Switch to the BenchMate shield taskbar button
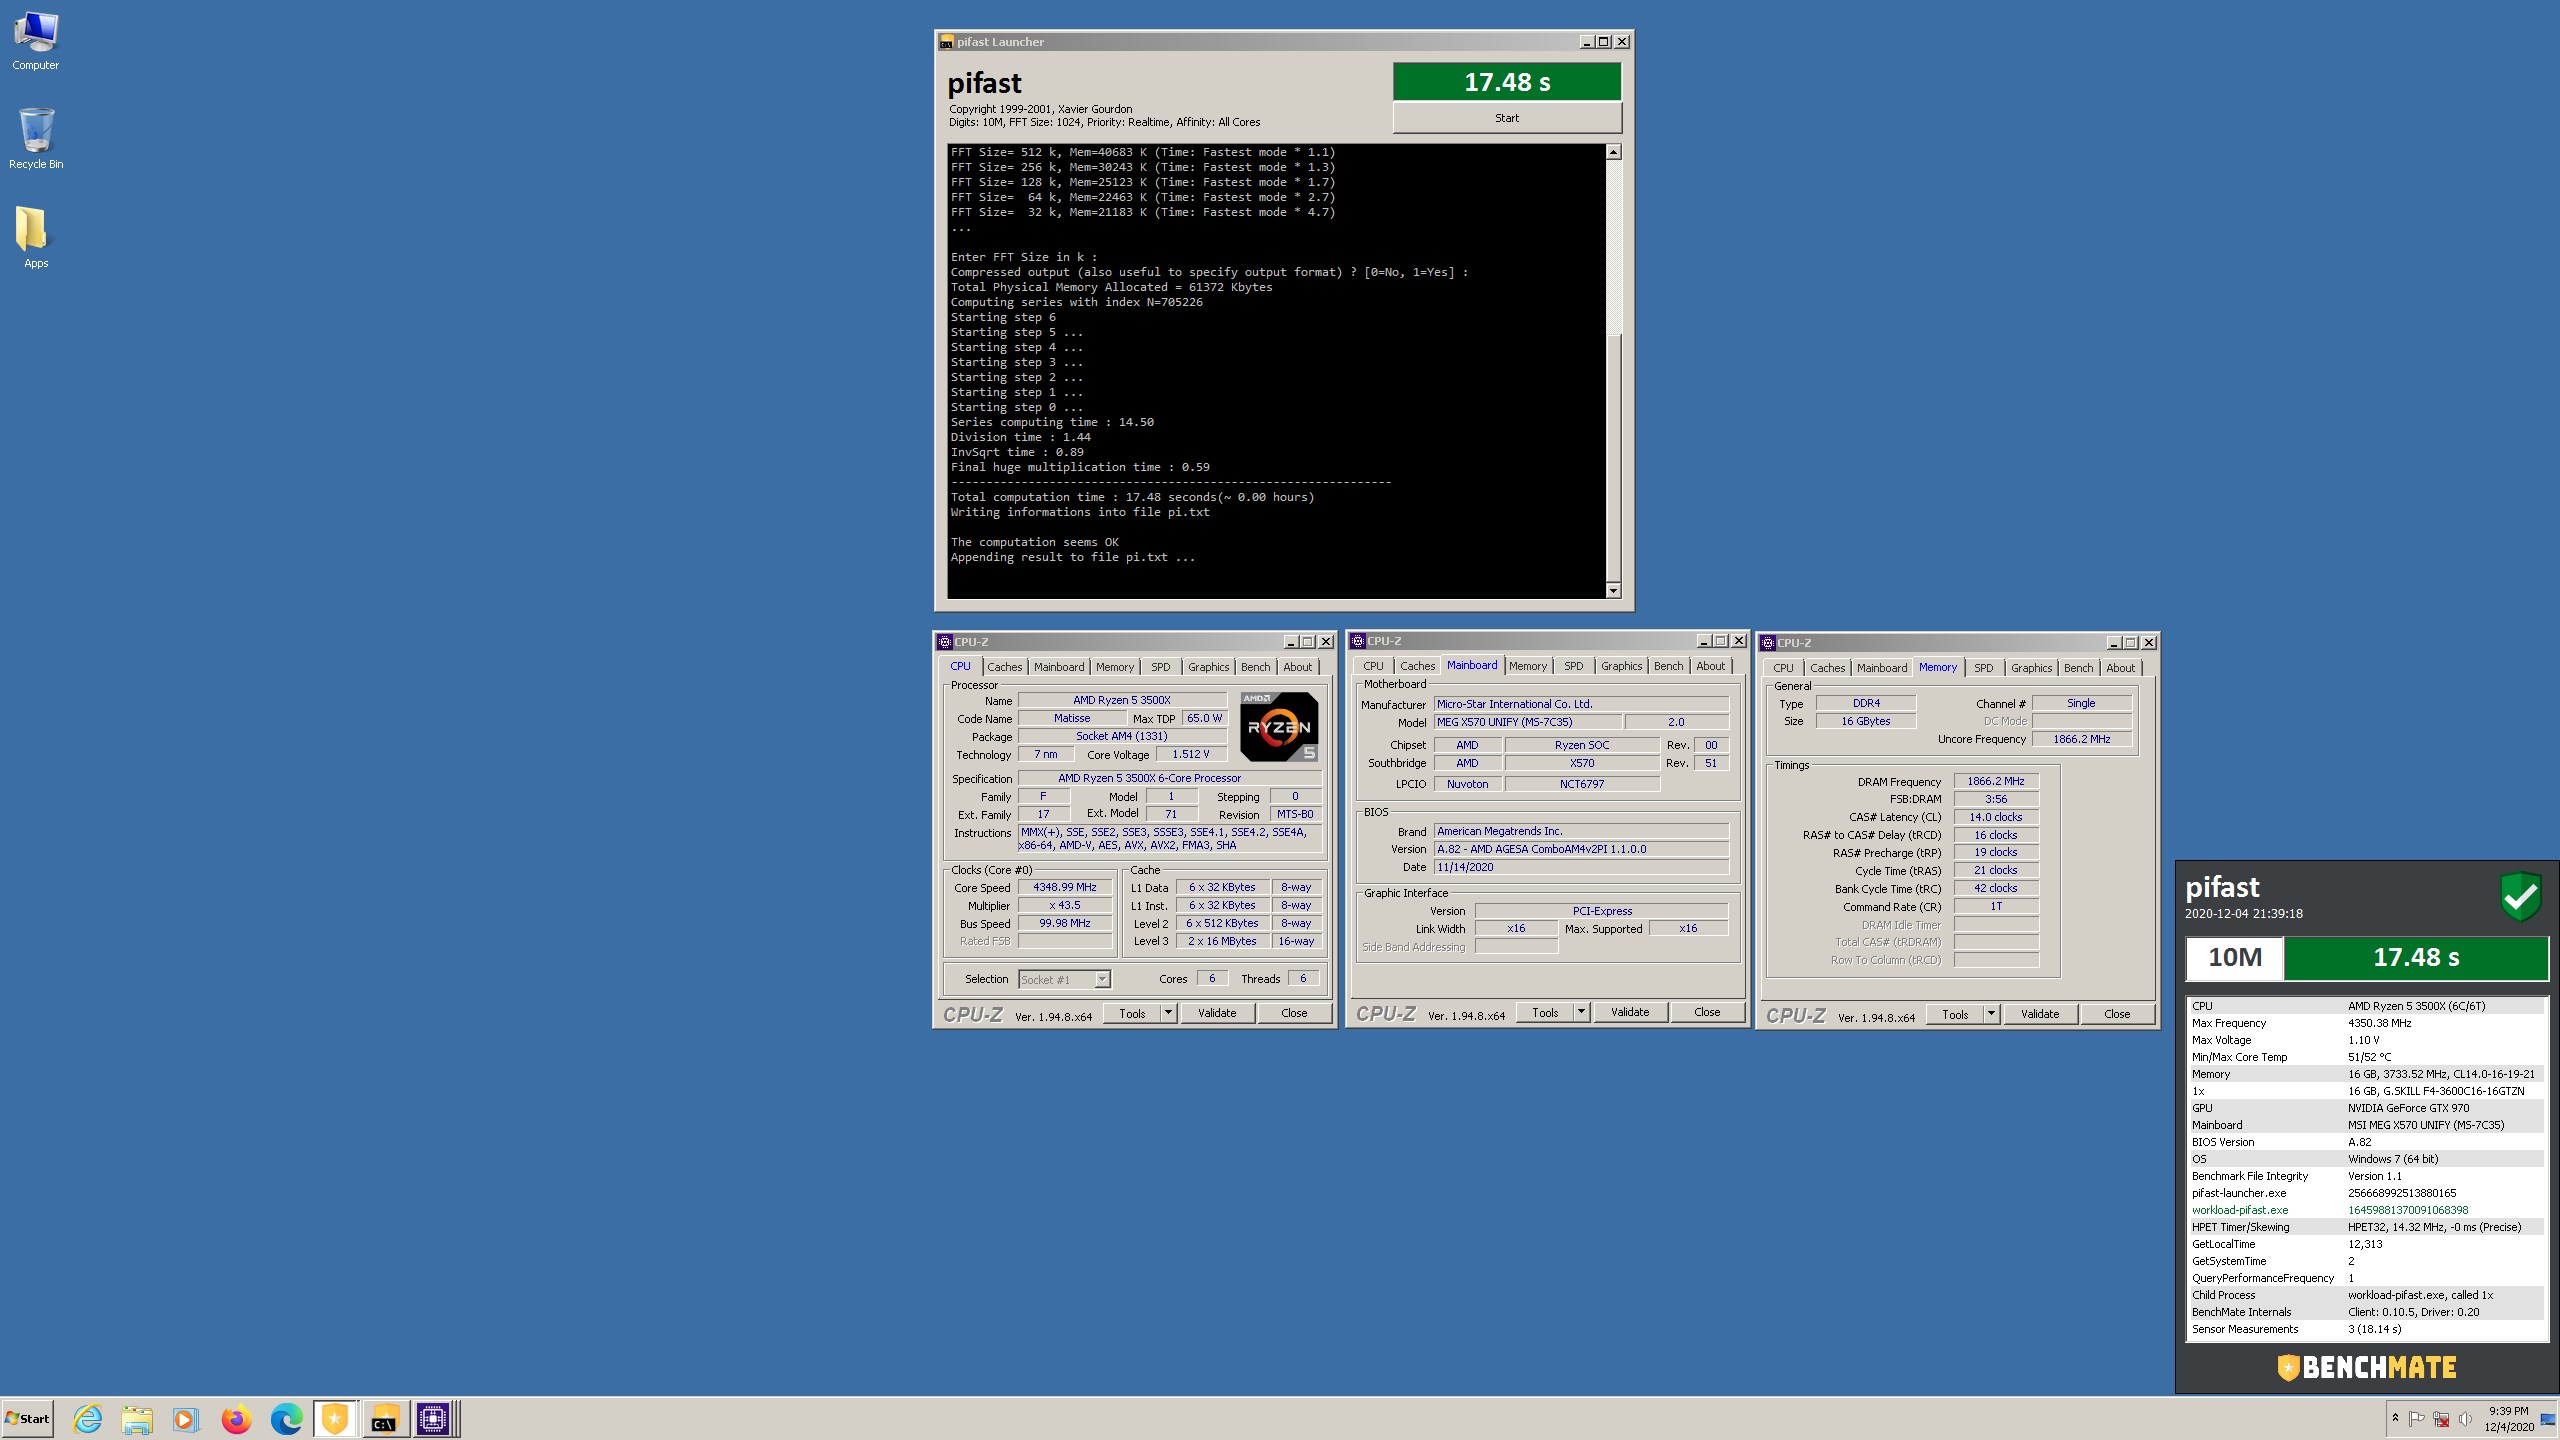This screenshot has width=2560, height=1440. point(335,1419)
